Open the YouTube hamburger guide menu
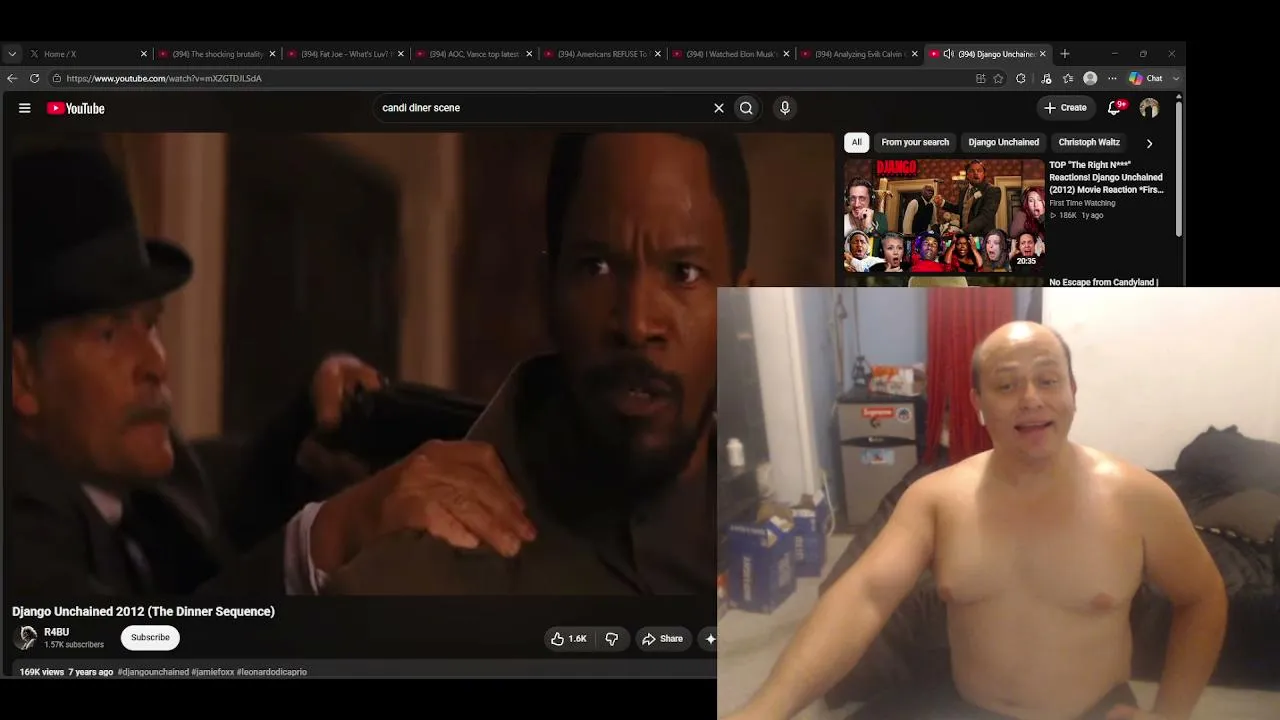The height and width of the screenshot is (720, 1280). pos(25,108)
